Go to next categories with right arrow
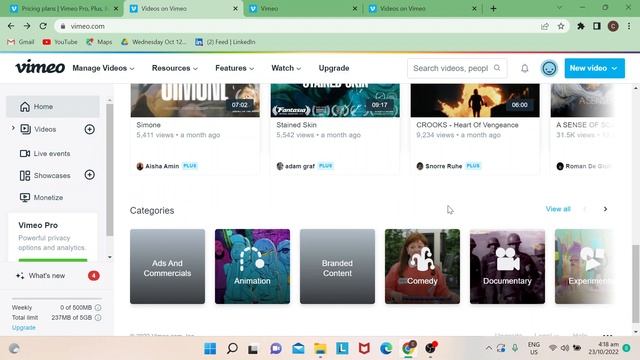Viewport: 640px width, 360px height. [605, 209]
